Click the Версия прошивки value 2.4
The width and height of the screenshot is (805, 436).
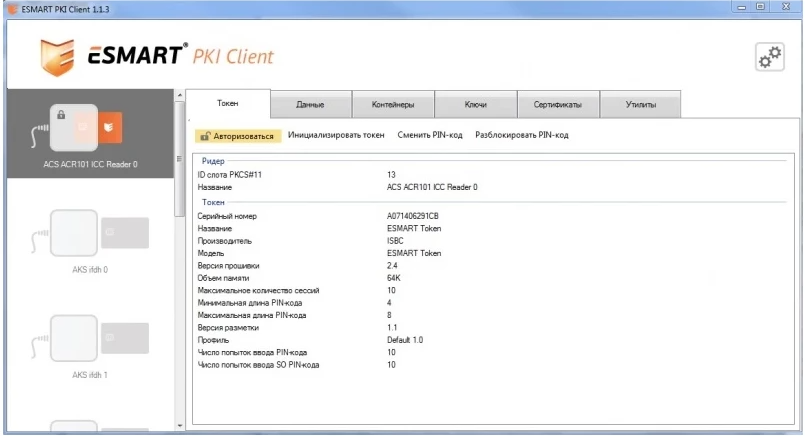click(x=392, y=266)
